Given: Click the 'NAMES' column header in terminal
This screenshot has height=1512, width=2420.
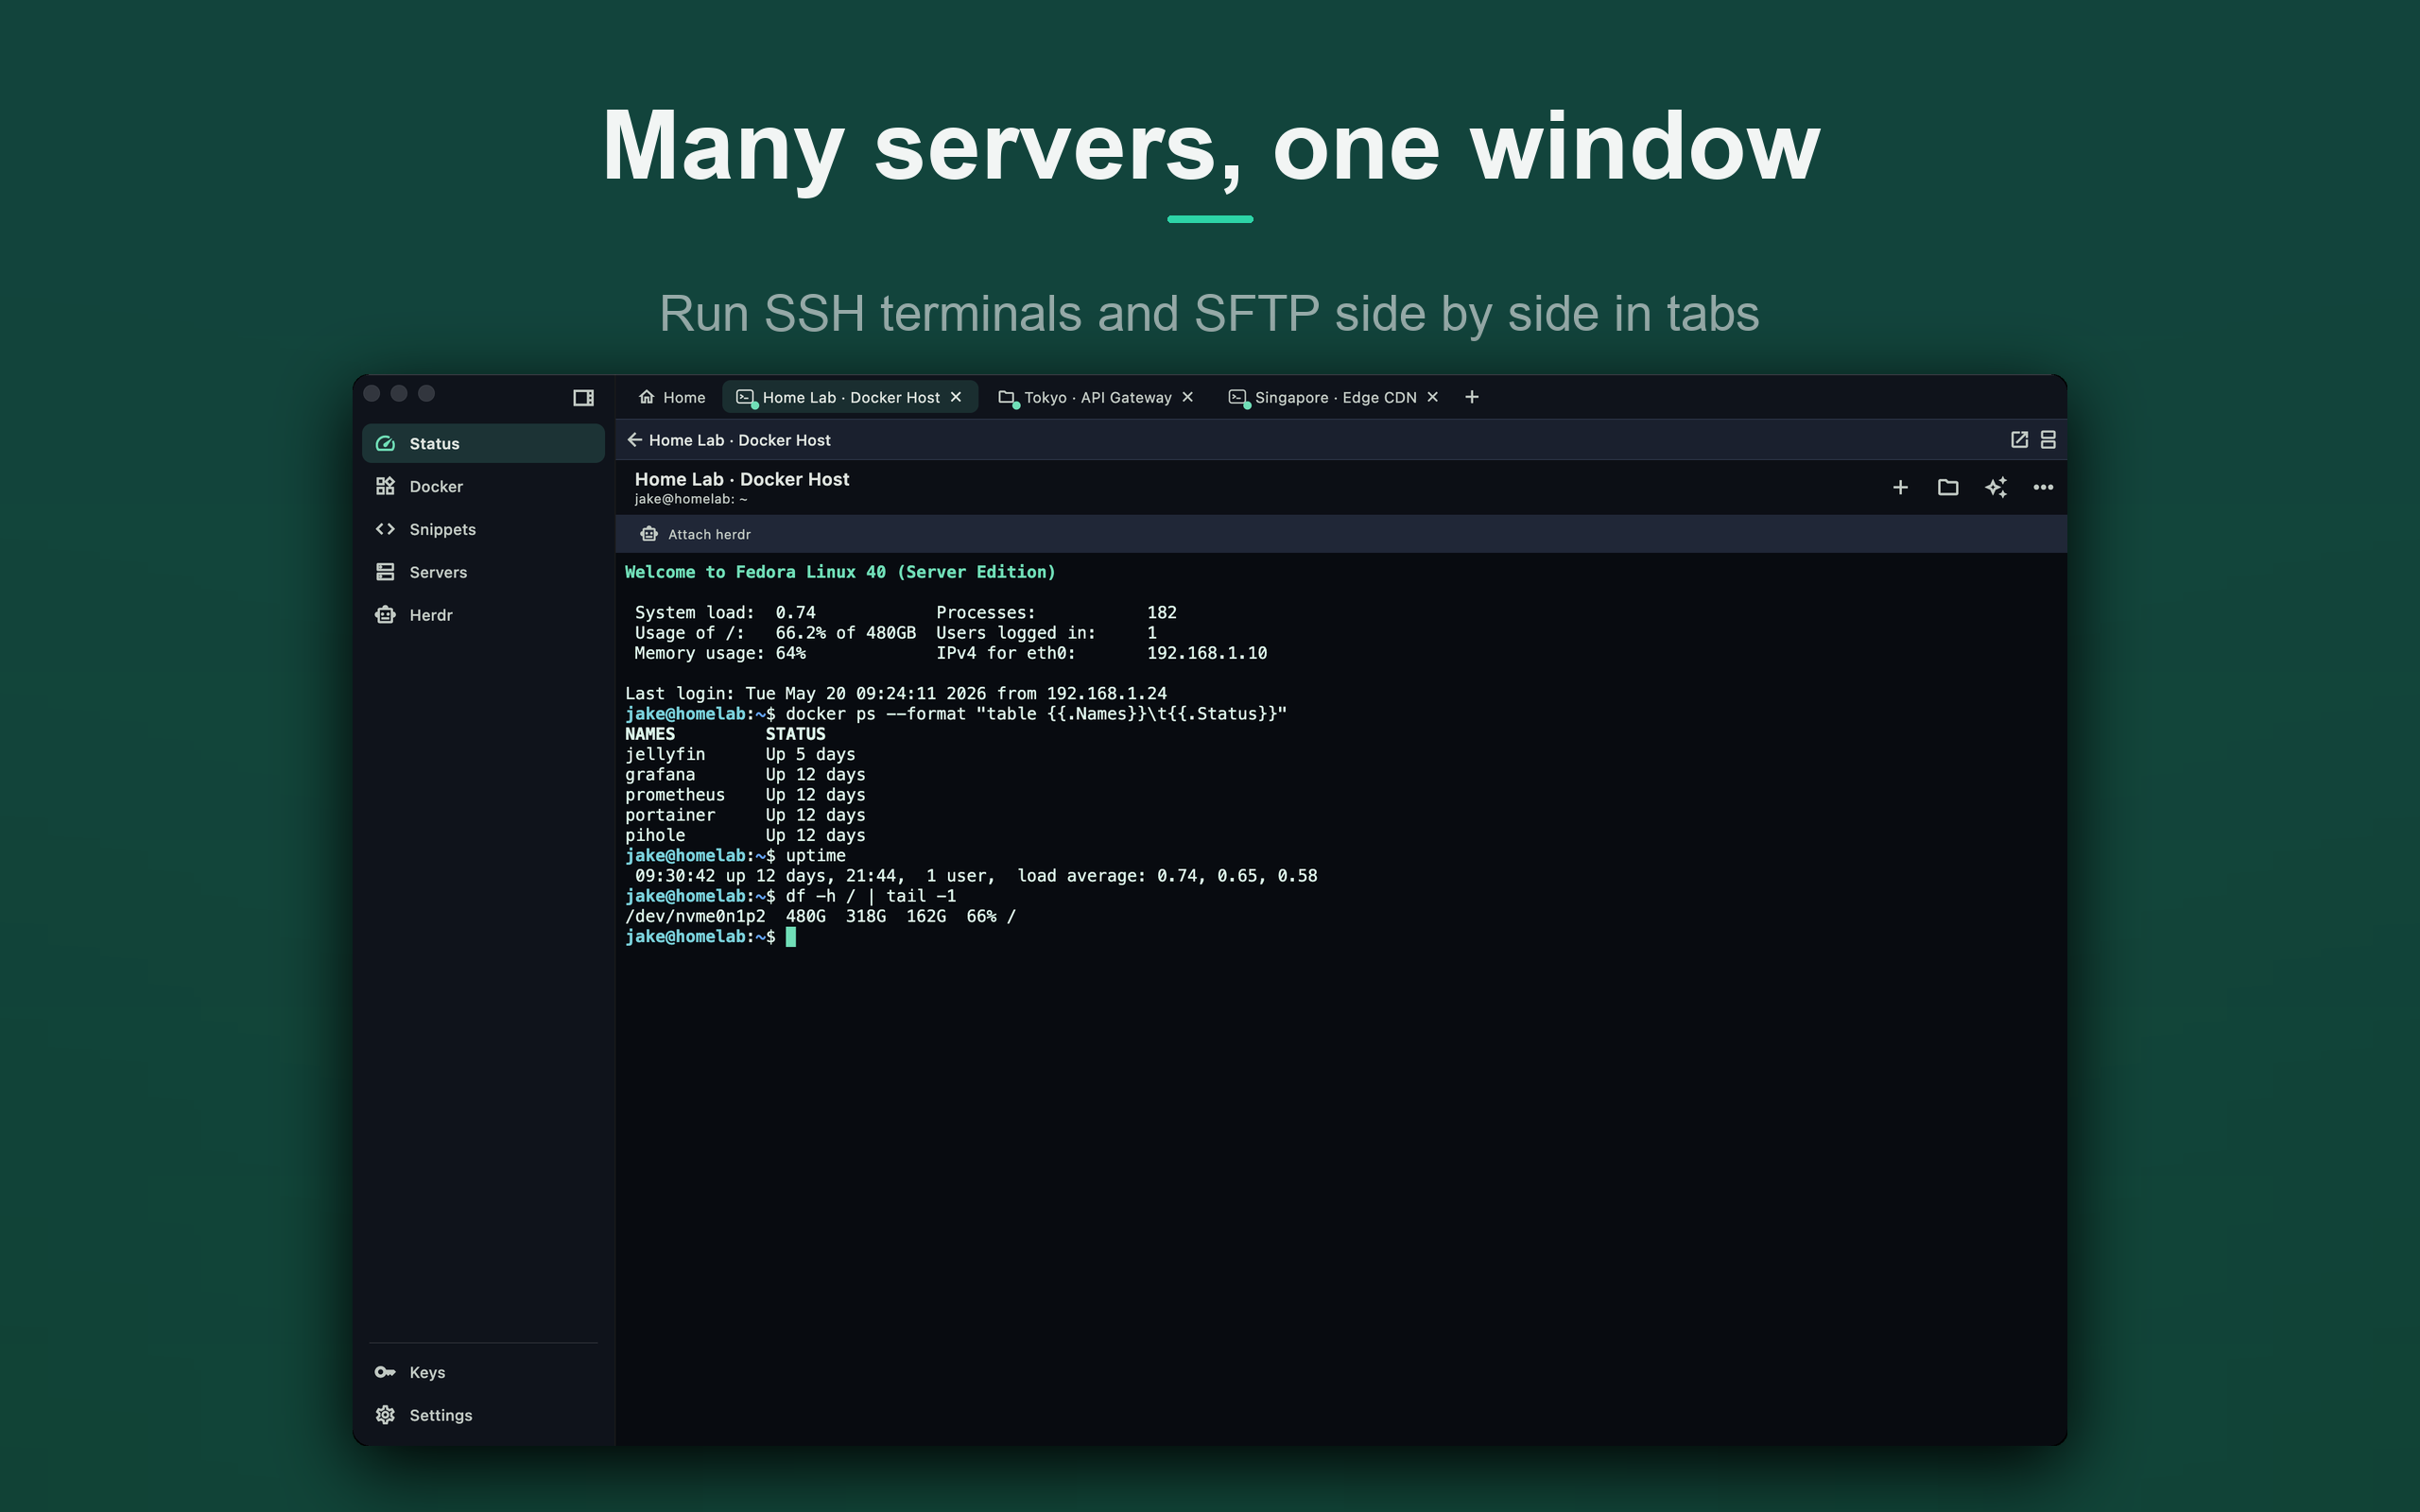Looking at the screenshot, I should (650, 734).
